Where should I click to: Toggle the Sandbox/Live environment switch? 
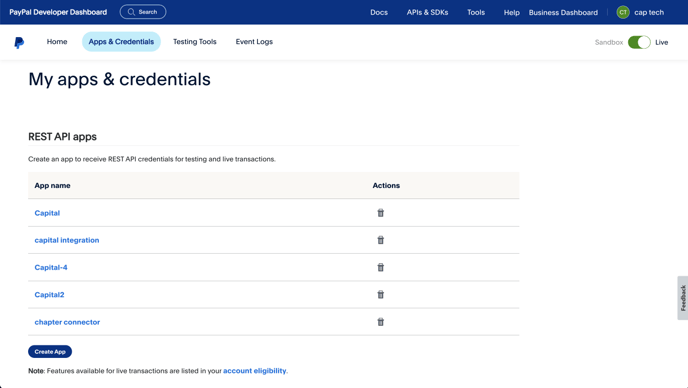639,42
